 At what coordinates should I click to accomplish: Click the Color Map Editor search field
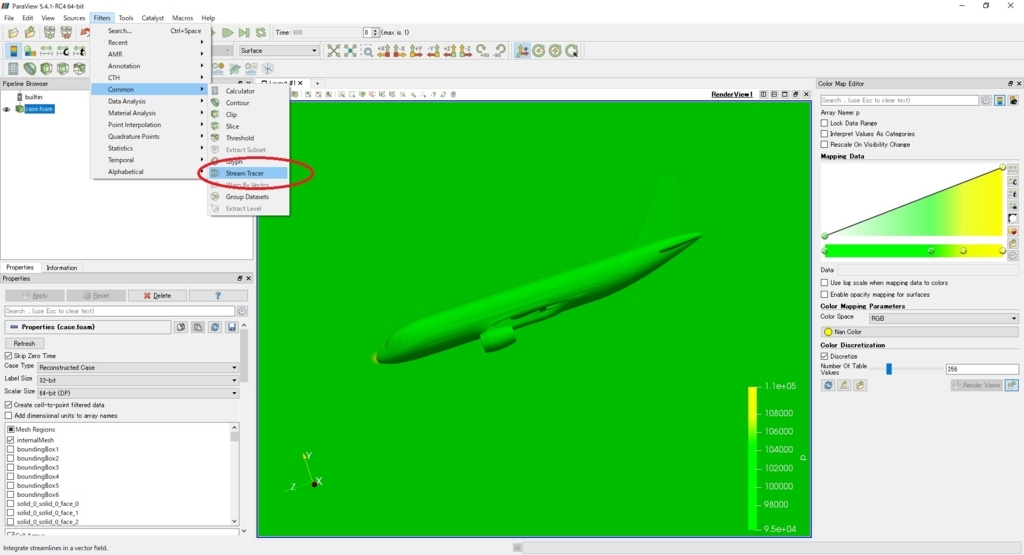pos(899,101)
